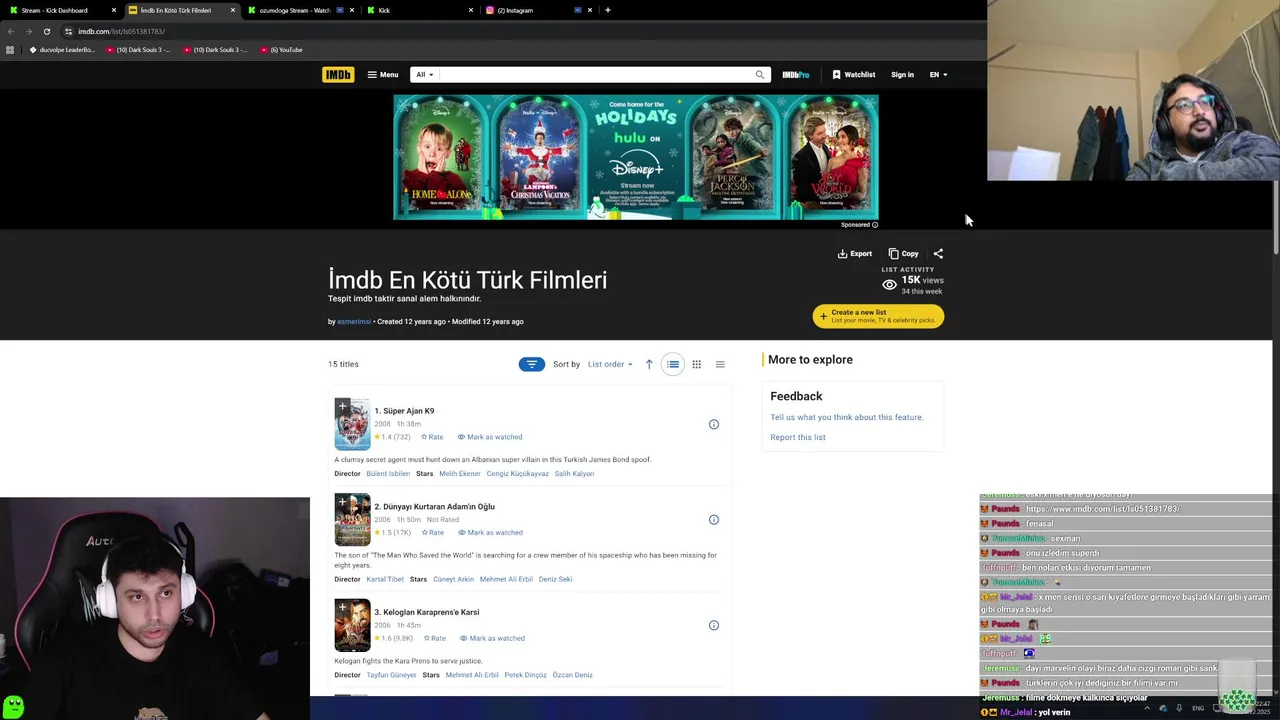Screen dimensions: 1280x720
Task: Open star Özcan Deniz page
Action: click(x=573, y=675)
